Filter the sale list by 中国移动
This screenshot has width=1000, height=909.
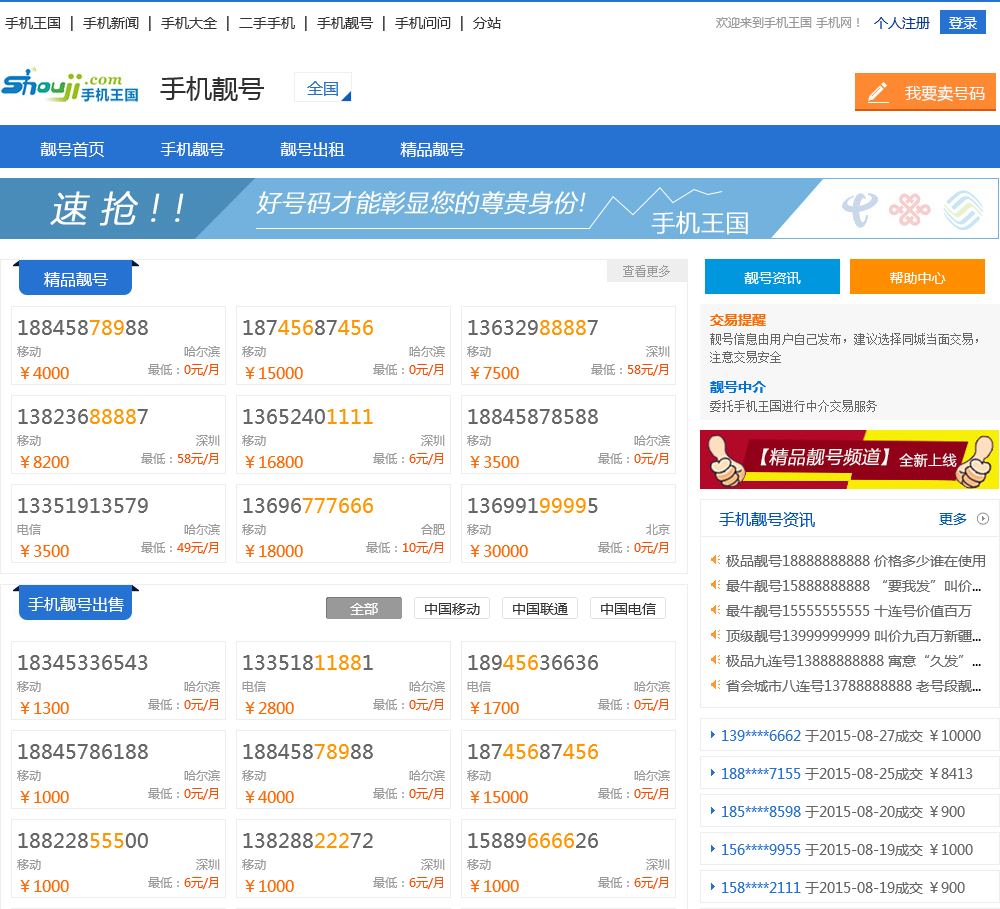[x=451, y=608]
